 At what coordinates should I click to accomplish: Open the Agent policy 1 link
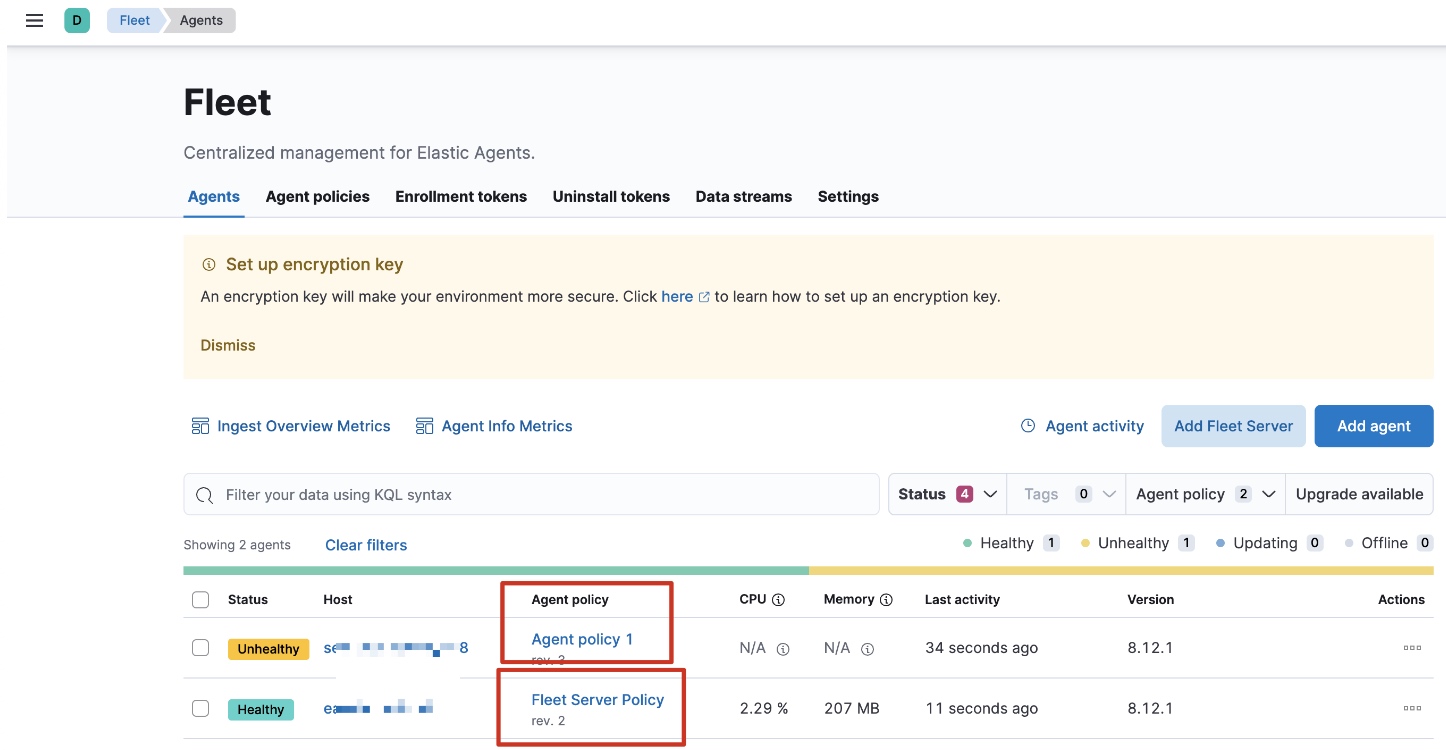point(582,639)
